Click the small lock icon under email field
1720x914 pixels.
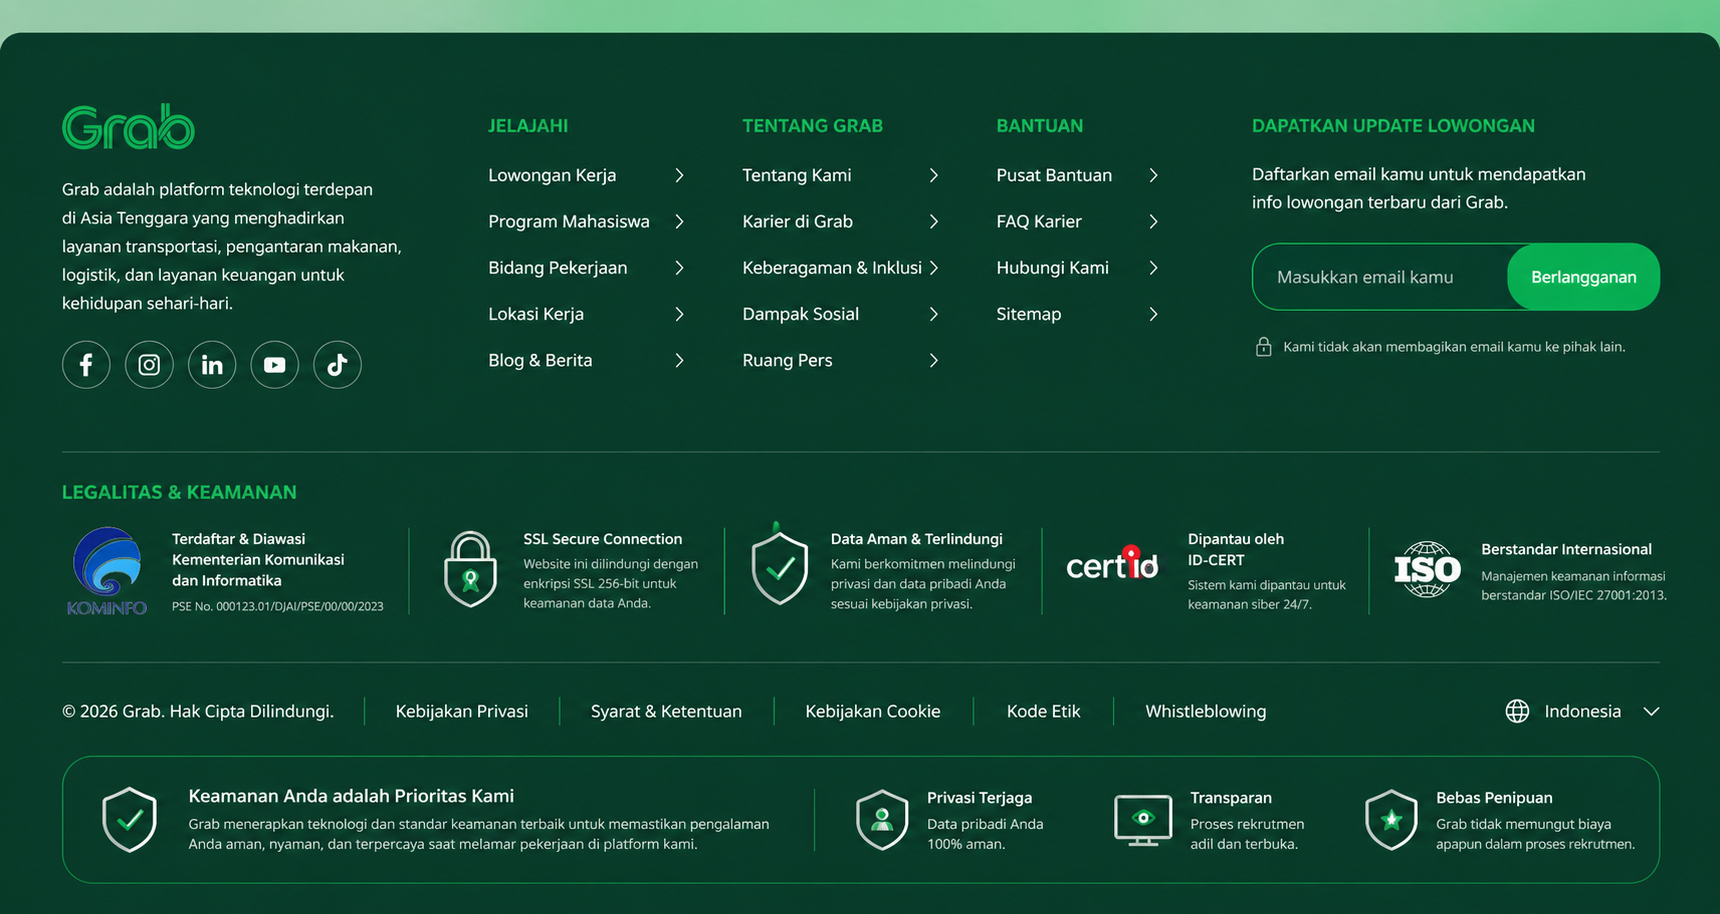pos(1264,347)
